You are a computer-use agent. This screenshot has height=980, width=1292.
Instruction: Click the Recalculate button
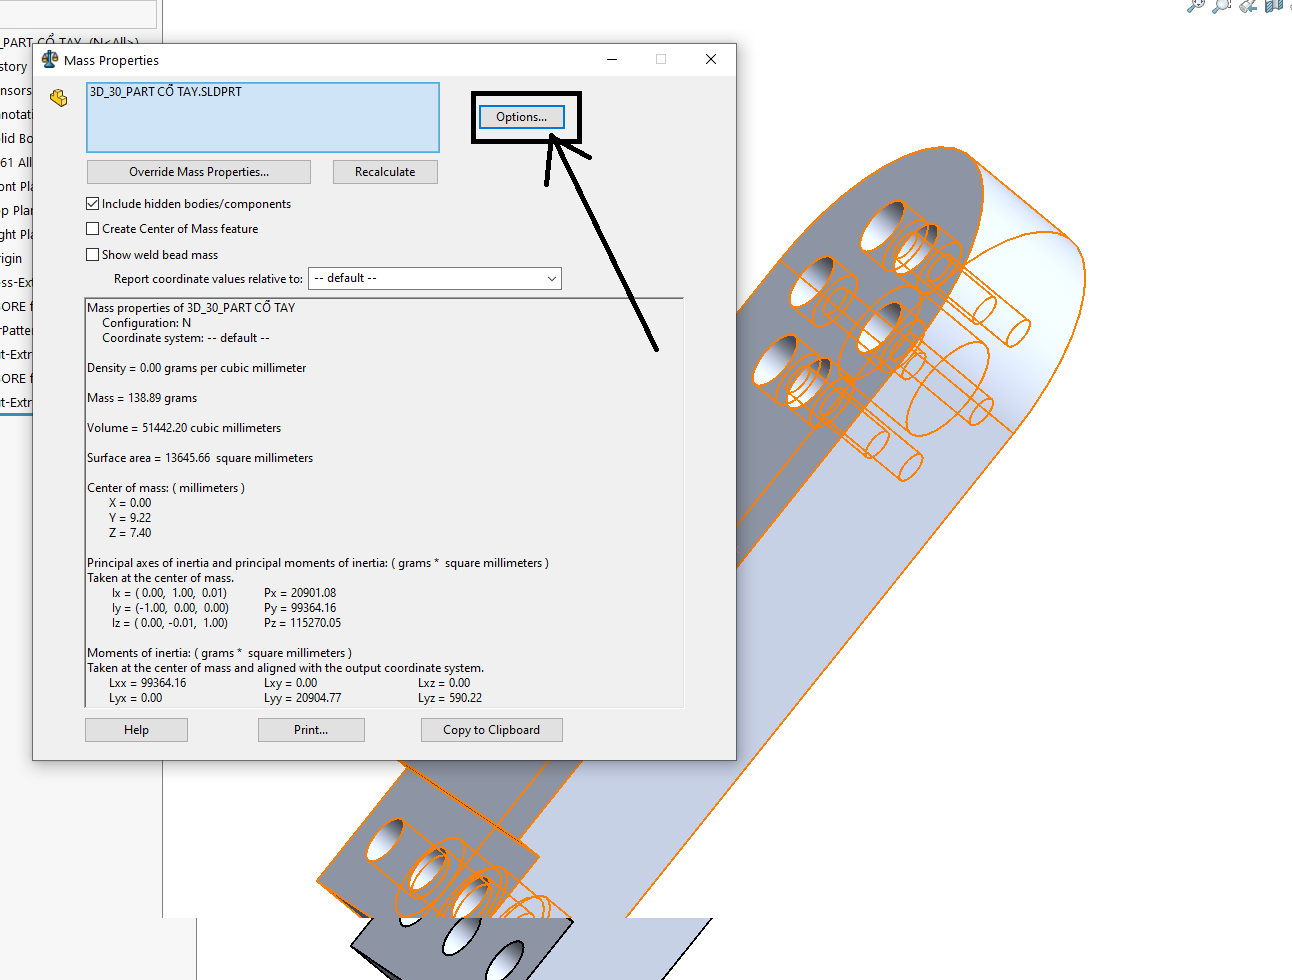click(x=385, y=172)
